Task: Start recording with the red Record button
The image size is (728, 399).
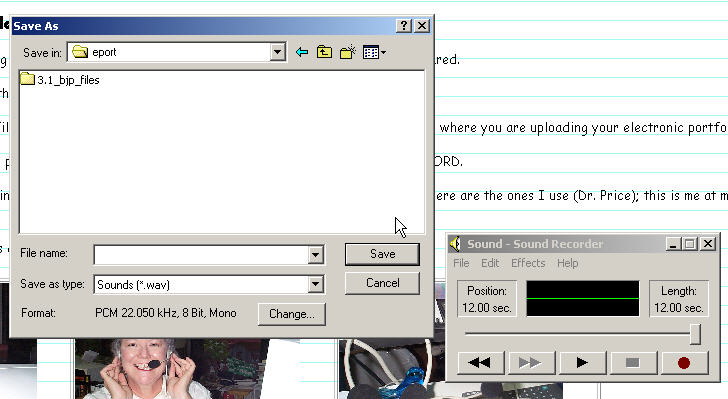Action: click(684, 362)
